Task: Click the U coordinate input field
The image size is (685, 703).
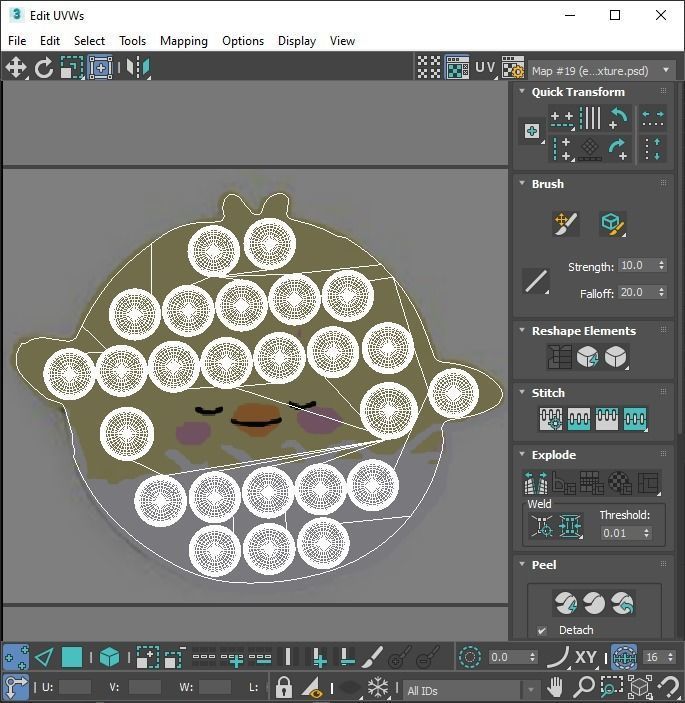Action: coord(75,687)
